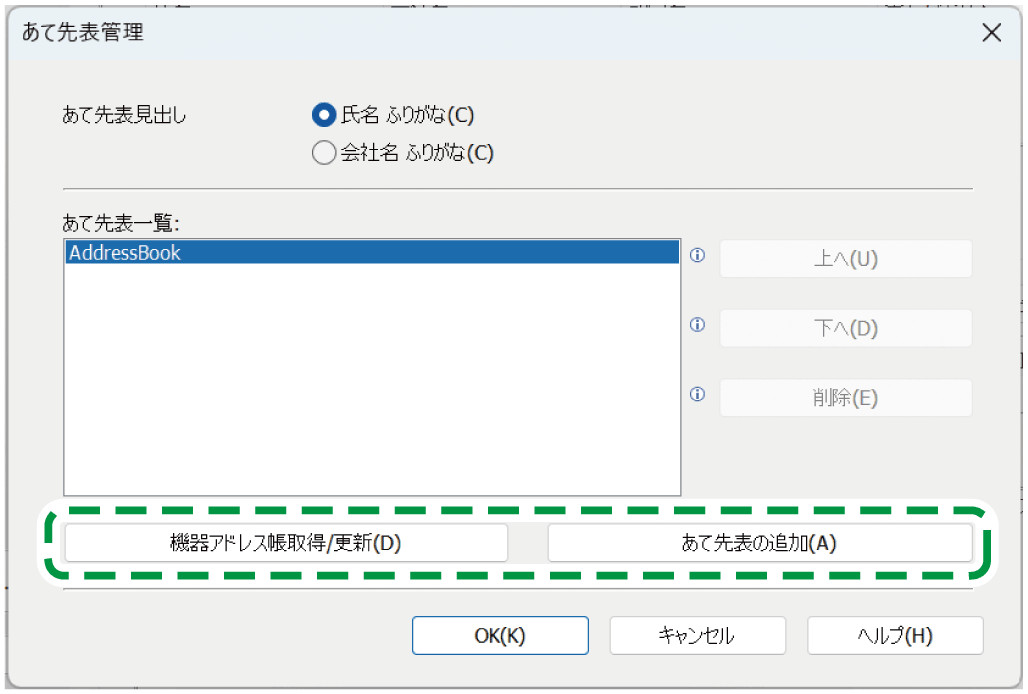Click info icon beside 下へ(D) button
The image size is (1028, 694).
[698, 325]
